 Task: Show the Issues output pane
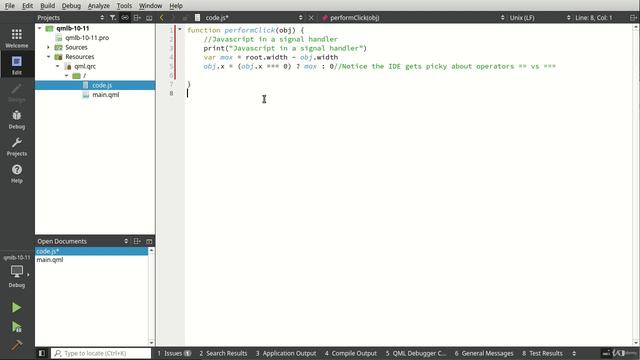[x=174, y=353]
